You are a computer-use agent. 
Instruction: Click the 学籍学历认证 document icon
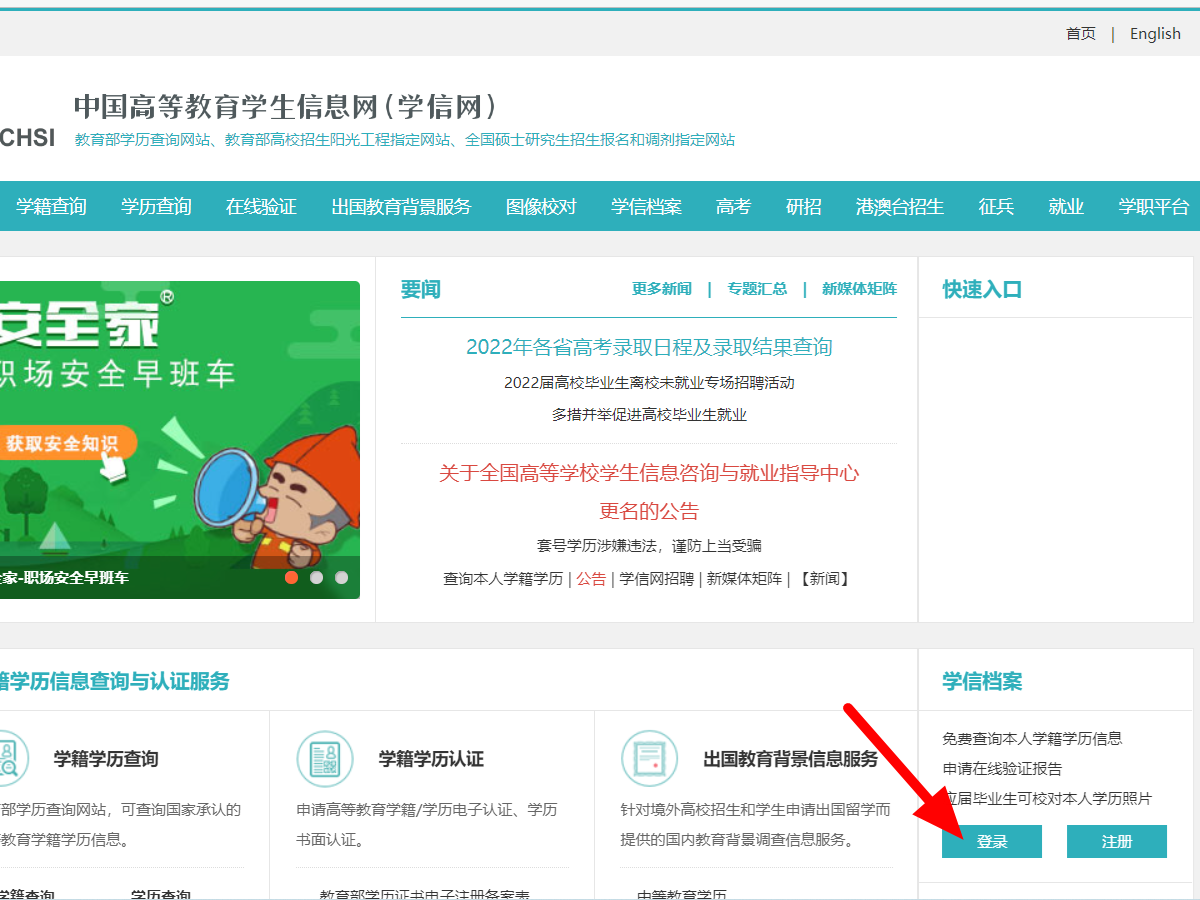click(x=325, y=759)
